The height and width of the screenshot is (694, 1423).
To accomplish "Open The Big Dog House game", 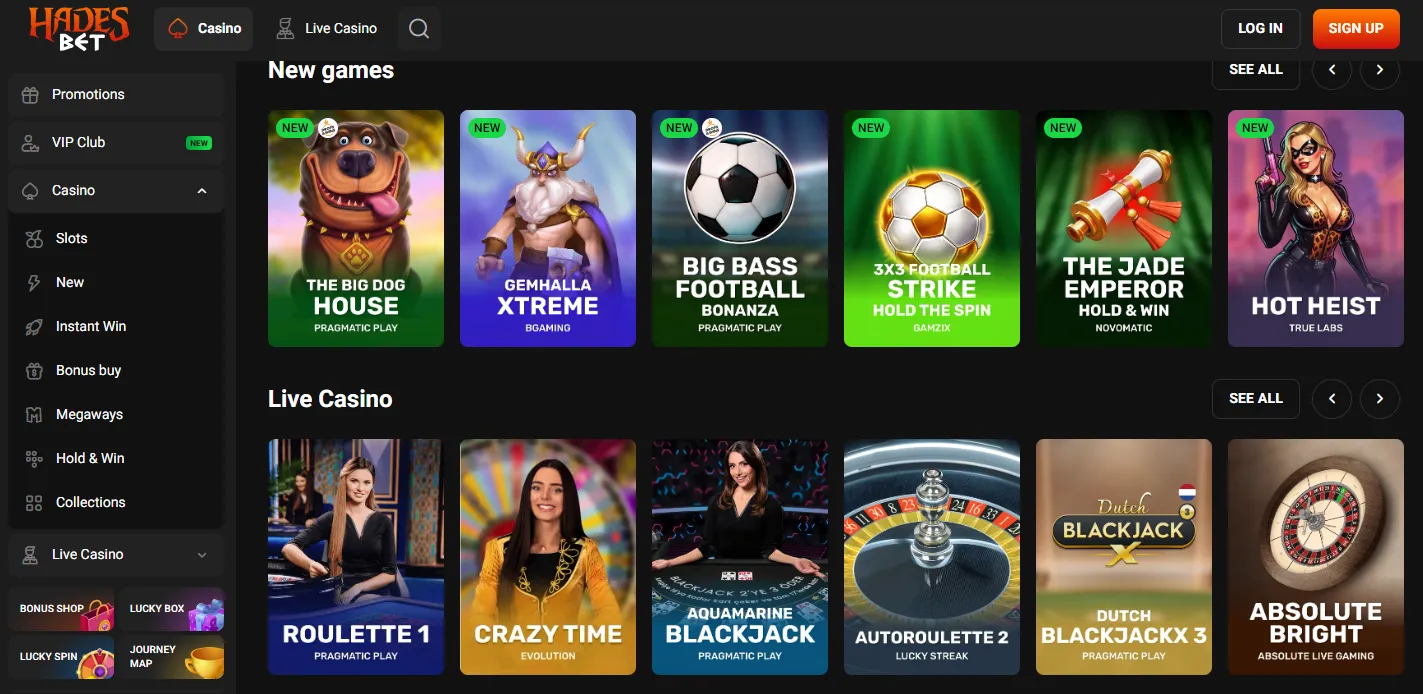I will (x=356, y=228).
